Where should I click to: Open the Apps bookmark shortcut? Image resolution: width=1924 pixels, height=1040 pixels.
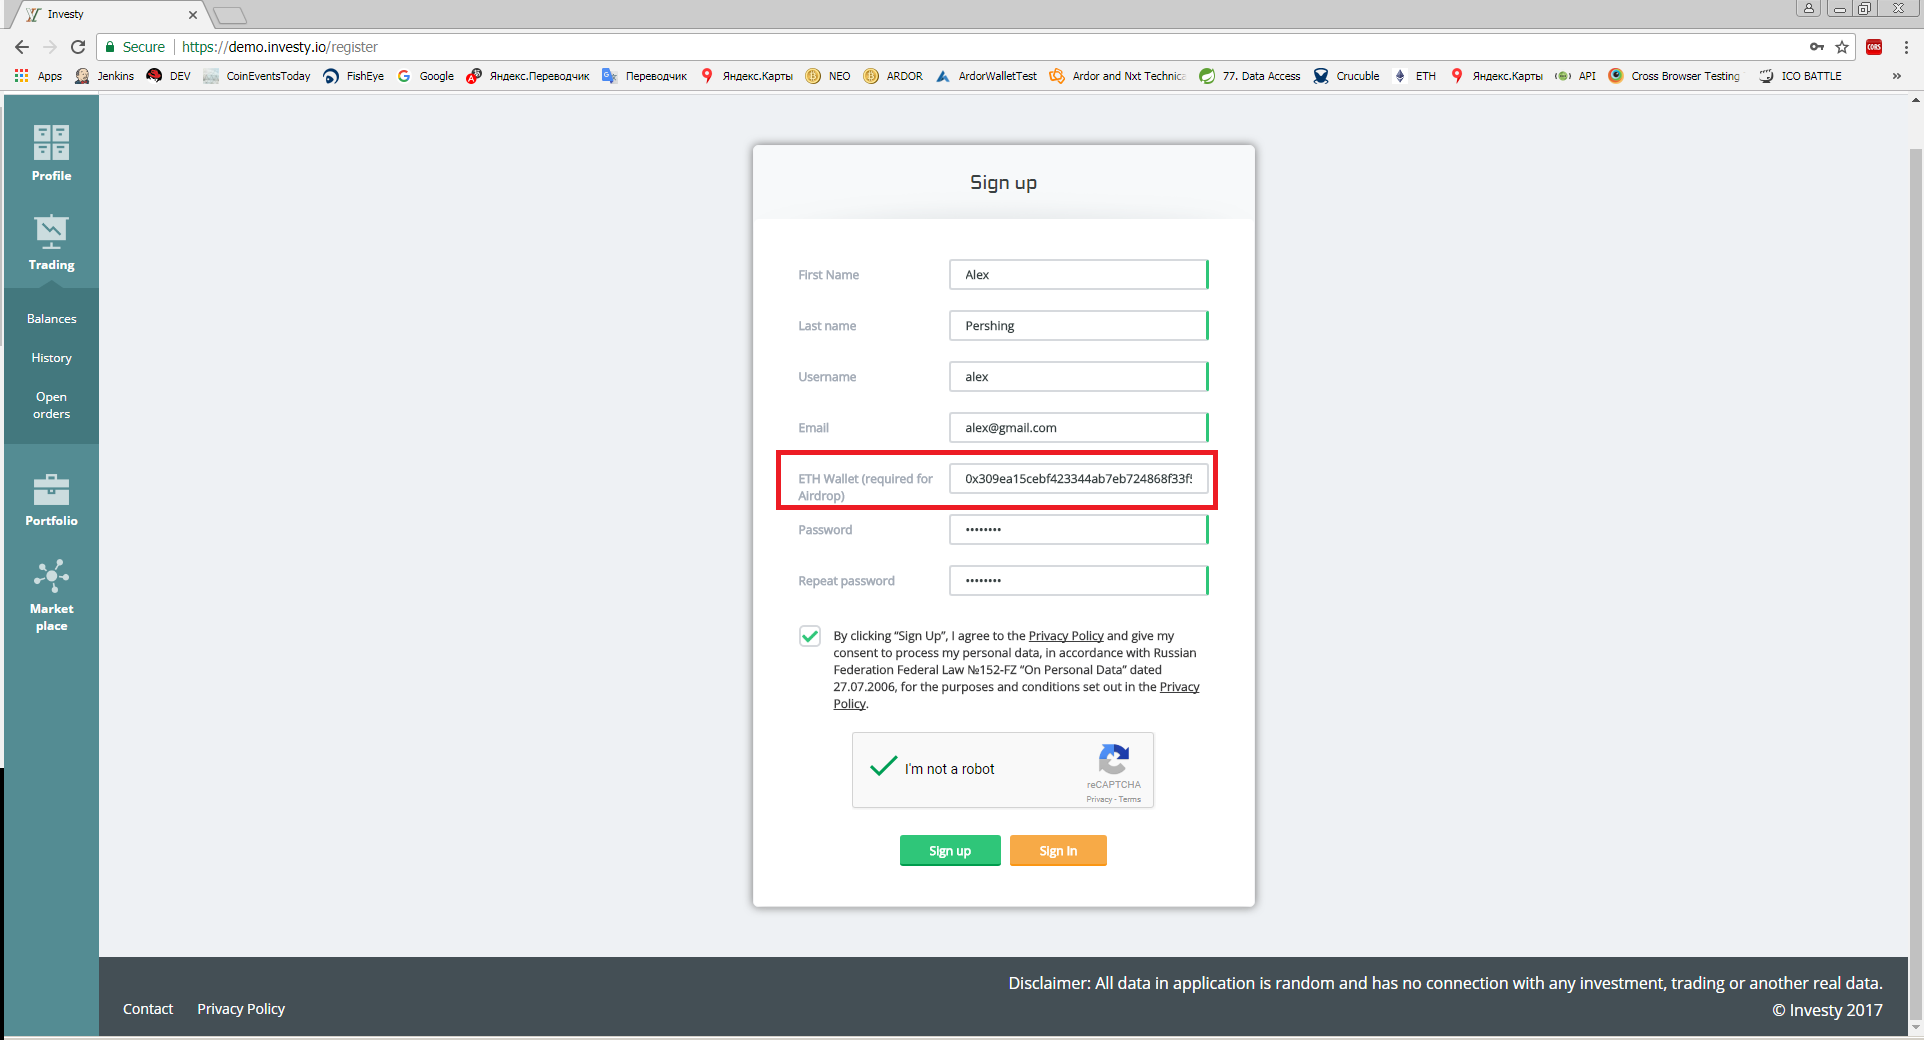point(38,76)
